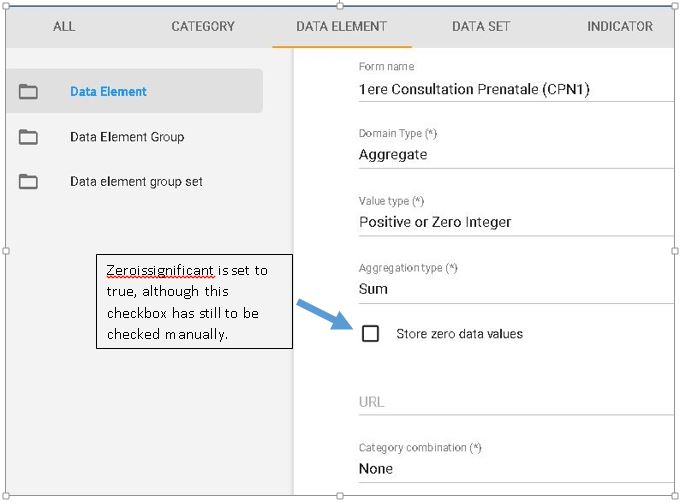Select the DATA ELEMENT tab
Viewport: 680px width, 503px height.
tap(341, 26)
